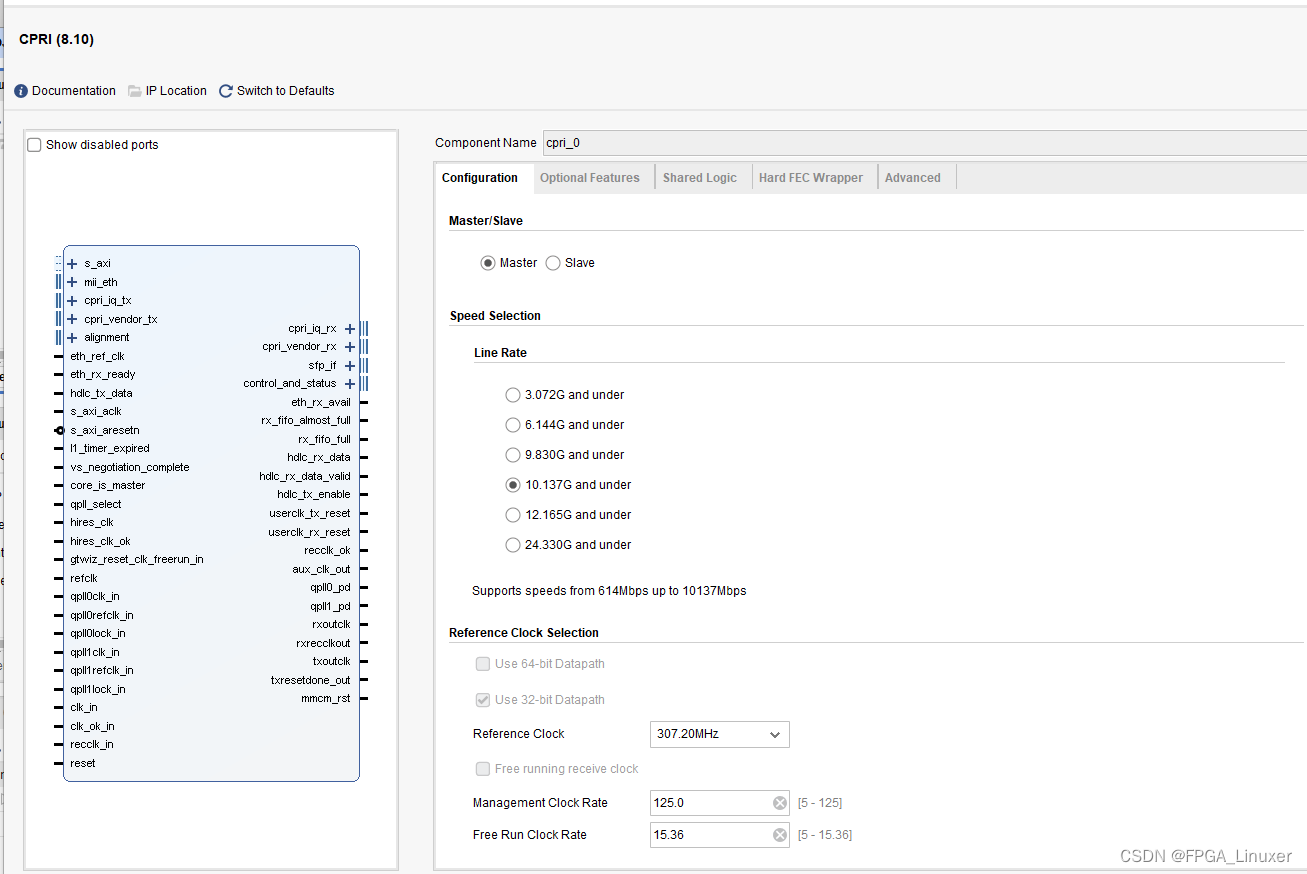Viewport: 1307px width, 874px height.
Task: Select the gtwiz_reset_clk_freerun_in port label
Action: point(137,560)
